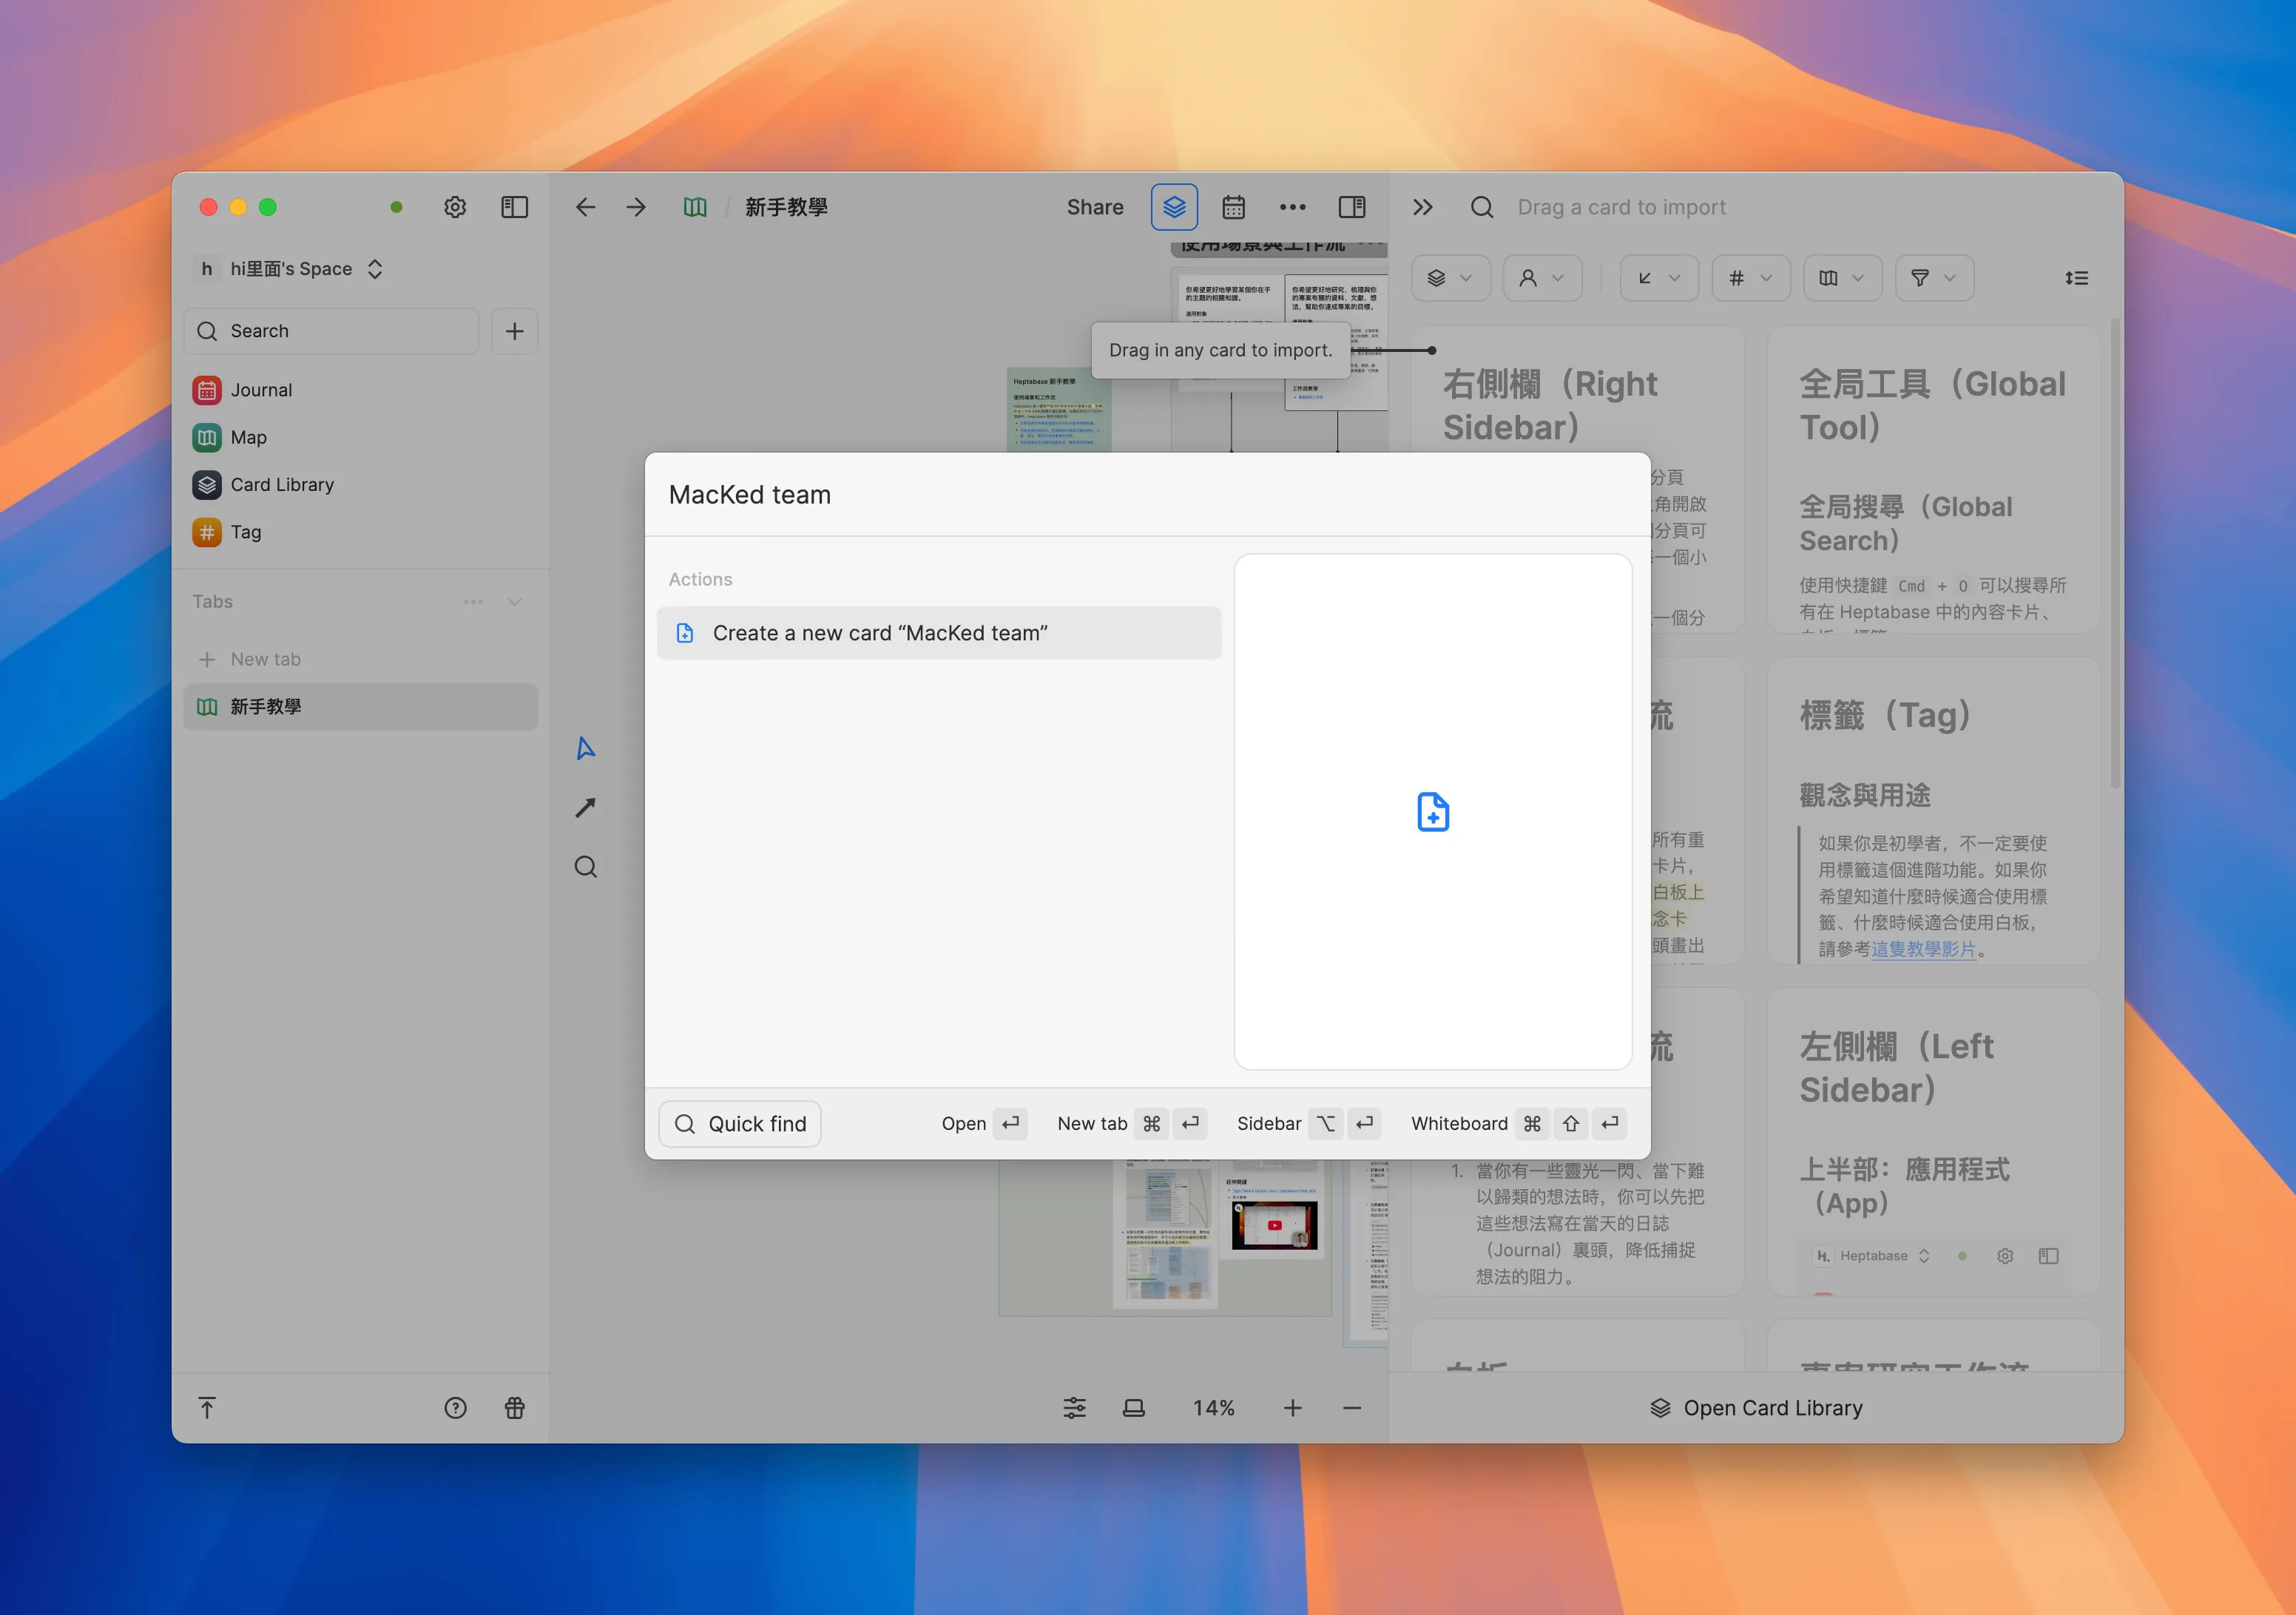
Task: Open the journal calendar icon in toolbar
Action: [1233, 207]
